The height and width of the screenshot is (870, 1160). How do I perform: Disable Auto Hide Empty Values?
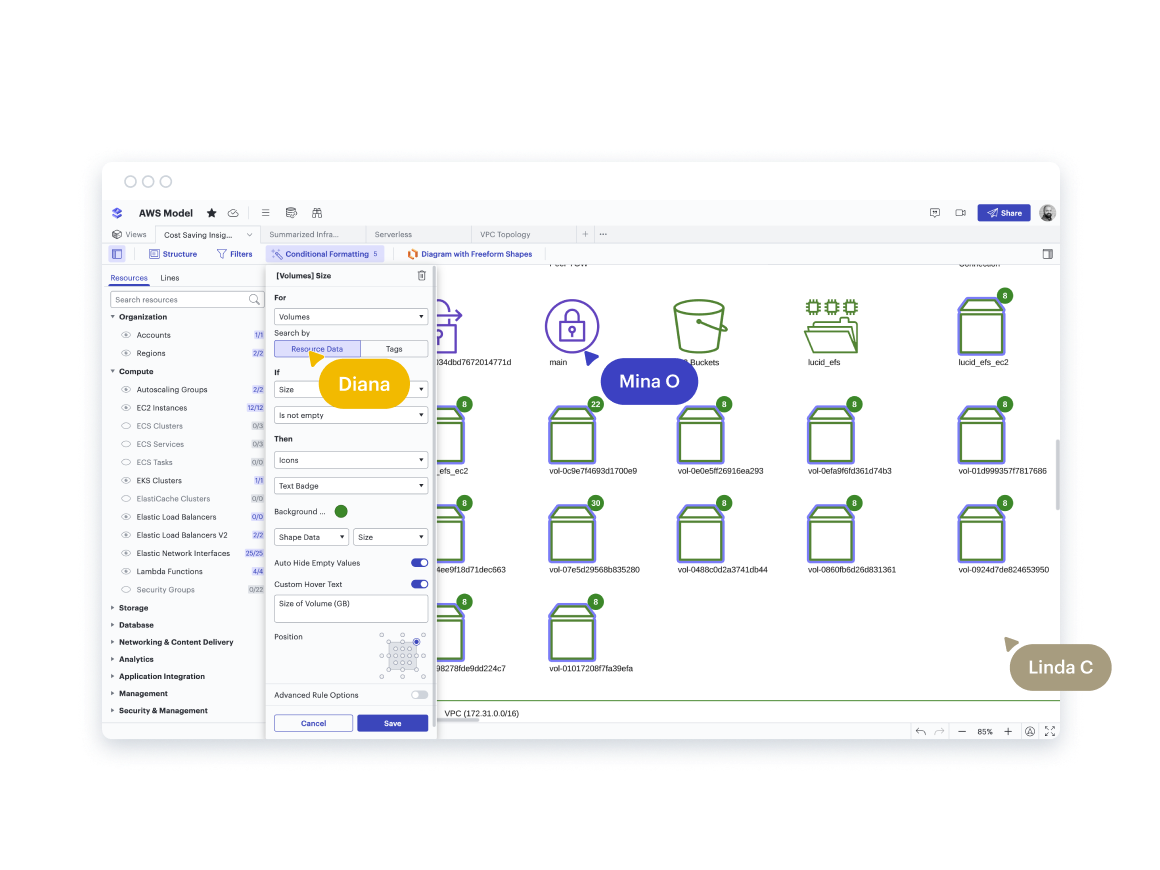point(418,563)
